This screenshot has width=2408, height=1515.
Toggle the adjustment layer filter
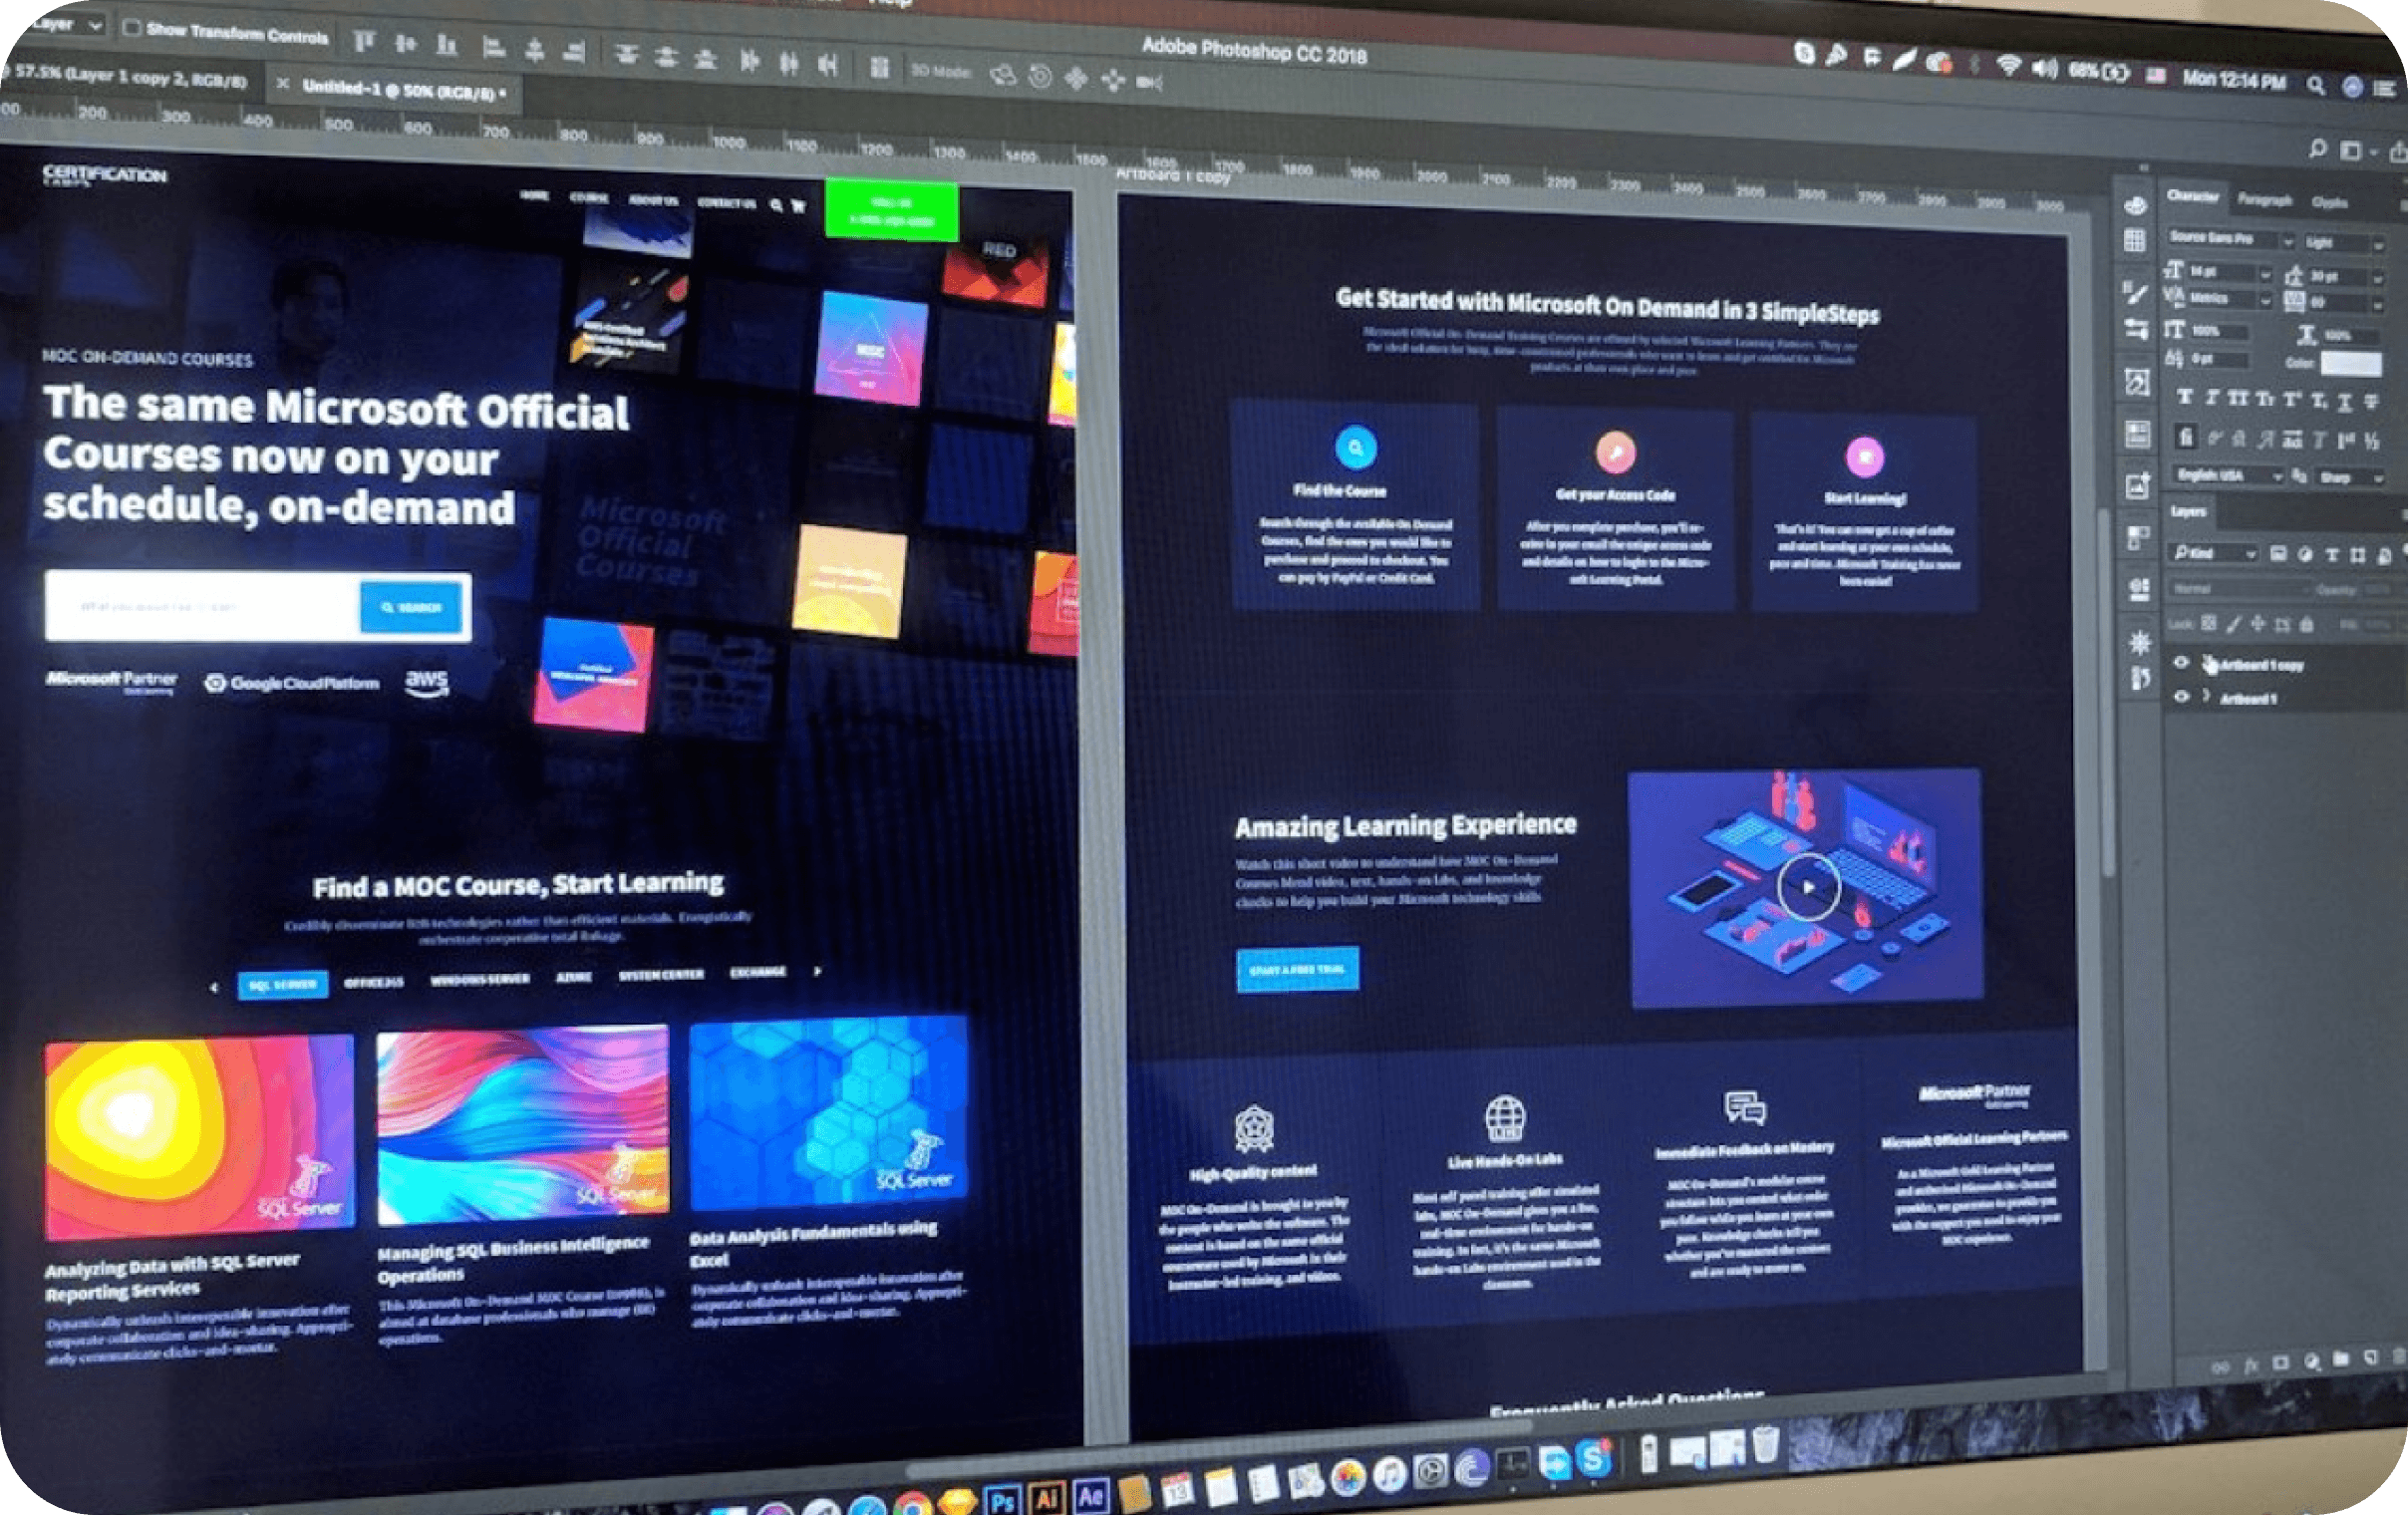point(2305,554)
